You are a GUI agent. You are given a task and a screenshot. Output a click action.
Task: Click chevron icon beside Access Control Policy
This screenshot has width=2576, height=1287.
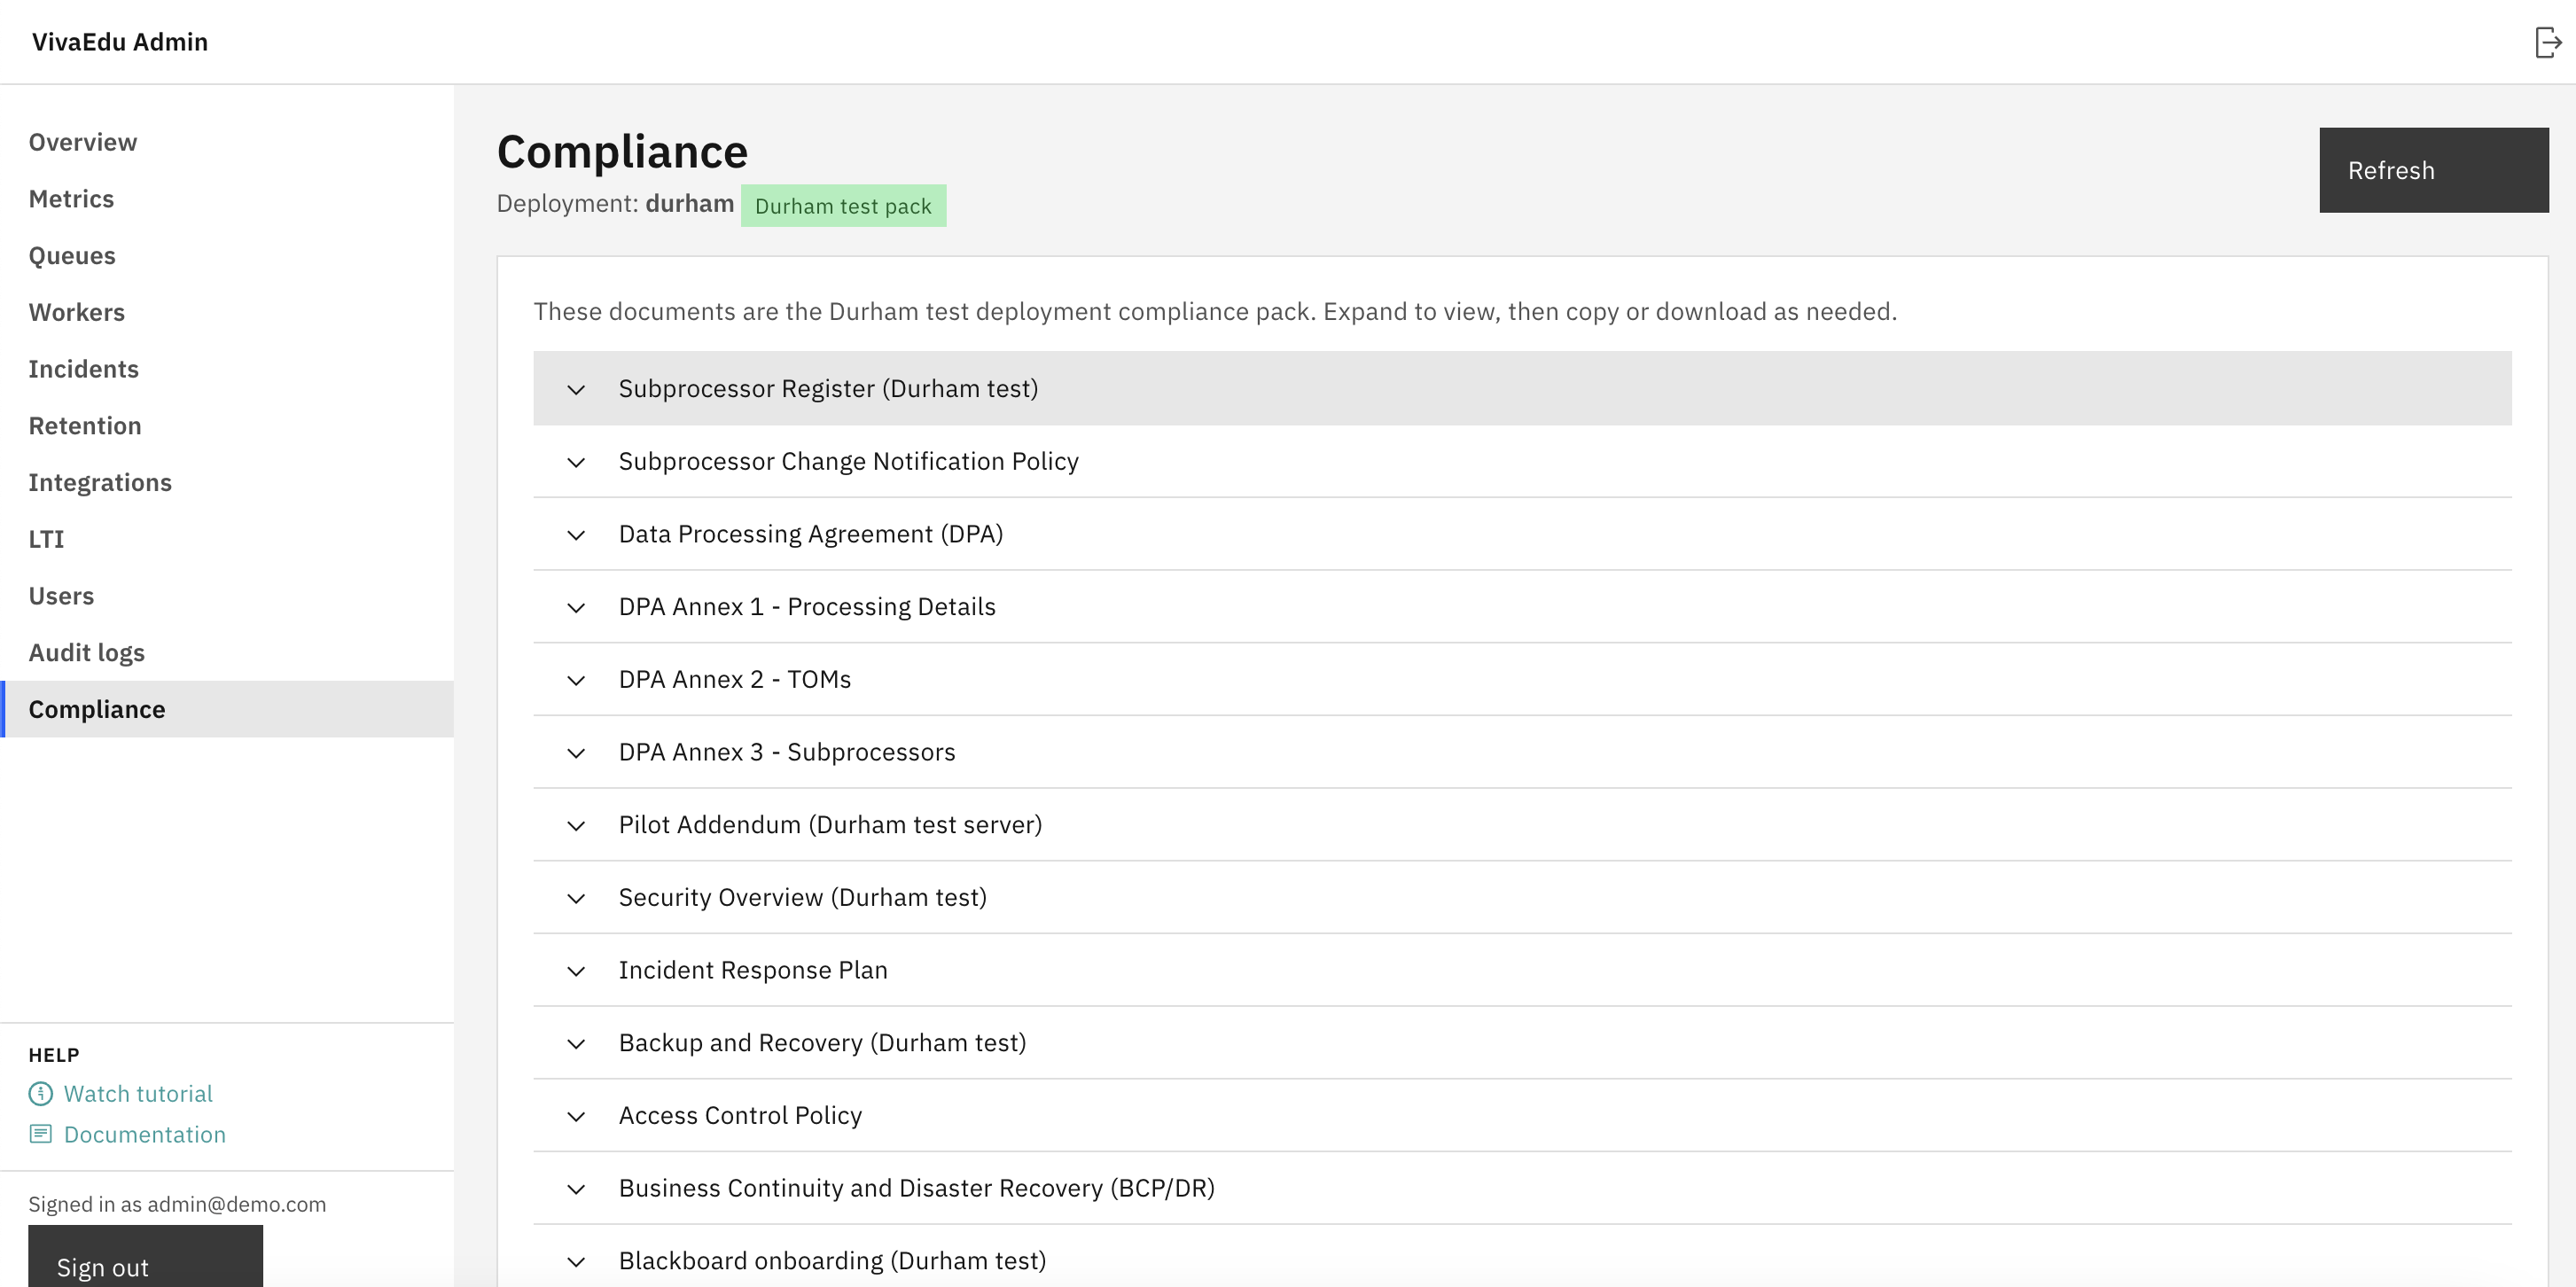click(x=576, y=1116)
